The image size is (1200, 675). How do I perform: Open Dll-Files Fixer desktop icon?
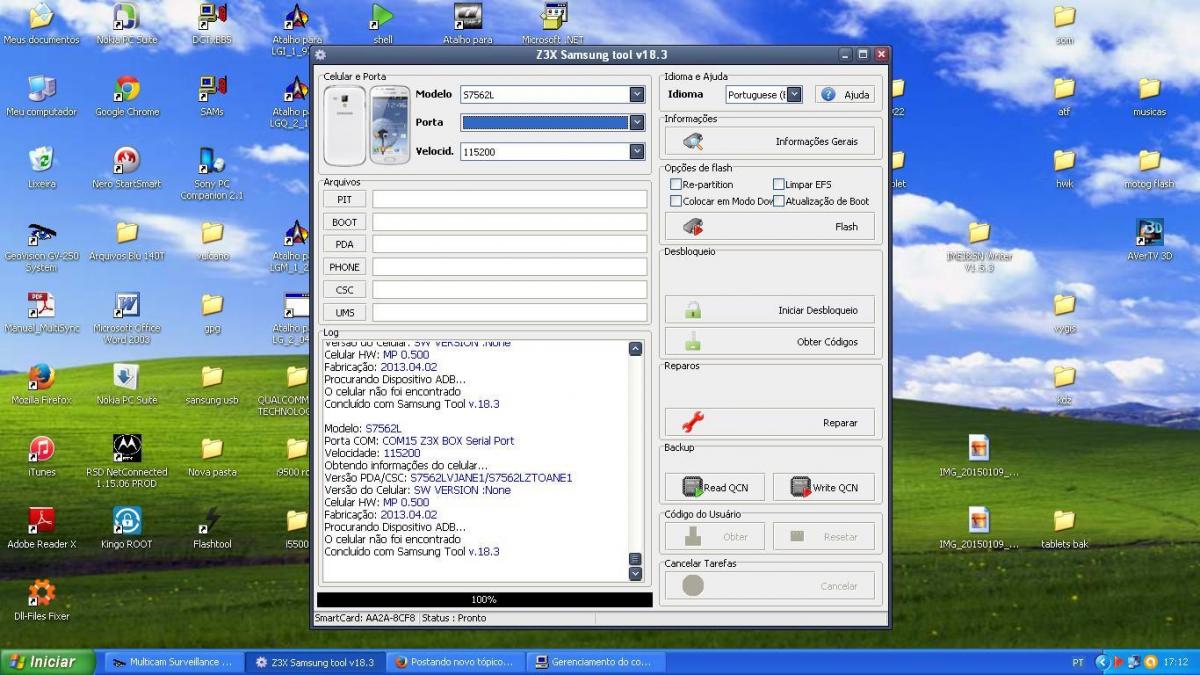[x=41, y=600]
